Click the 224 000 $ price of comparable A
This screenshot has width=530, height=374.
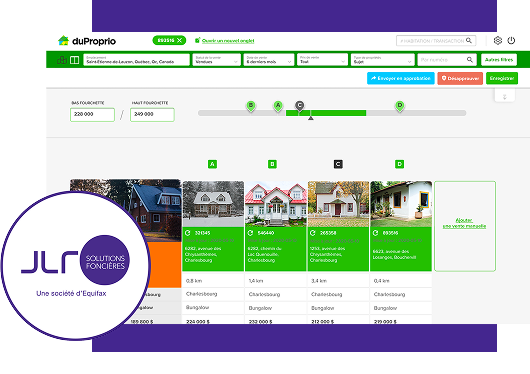[198, 321]
